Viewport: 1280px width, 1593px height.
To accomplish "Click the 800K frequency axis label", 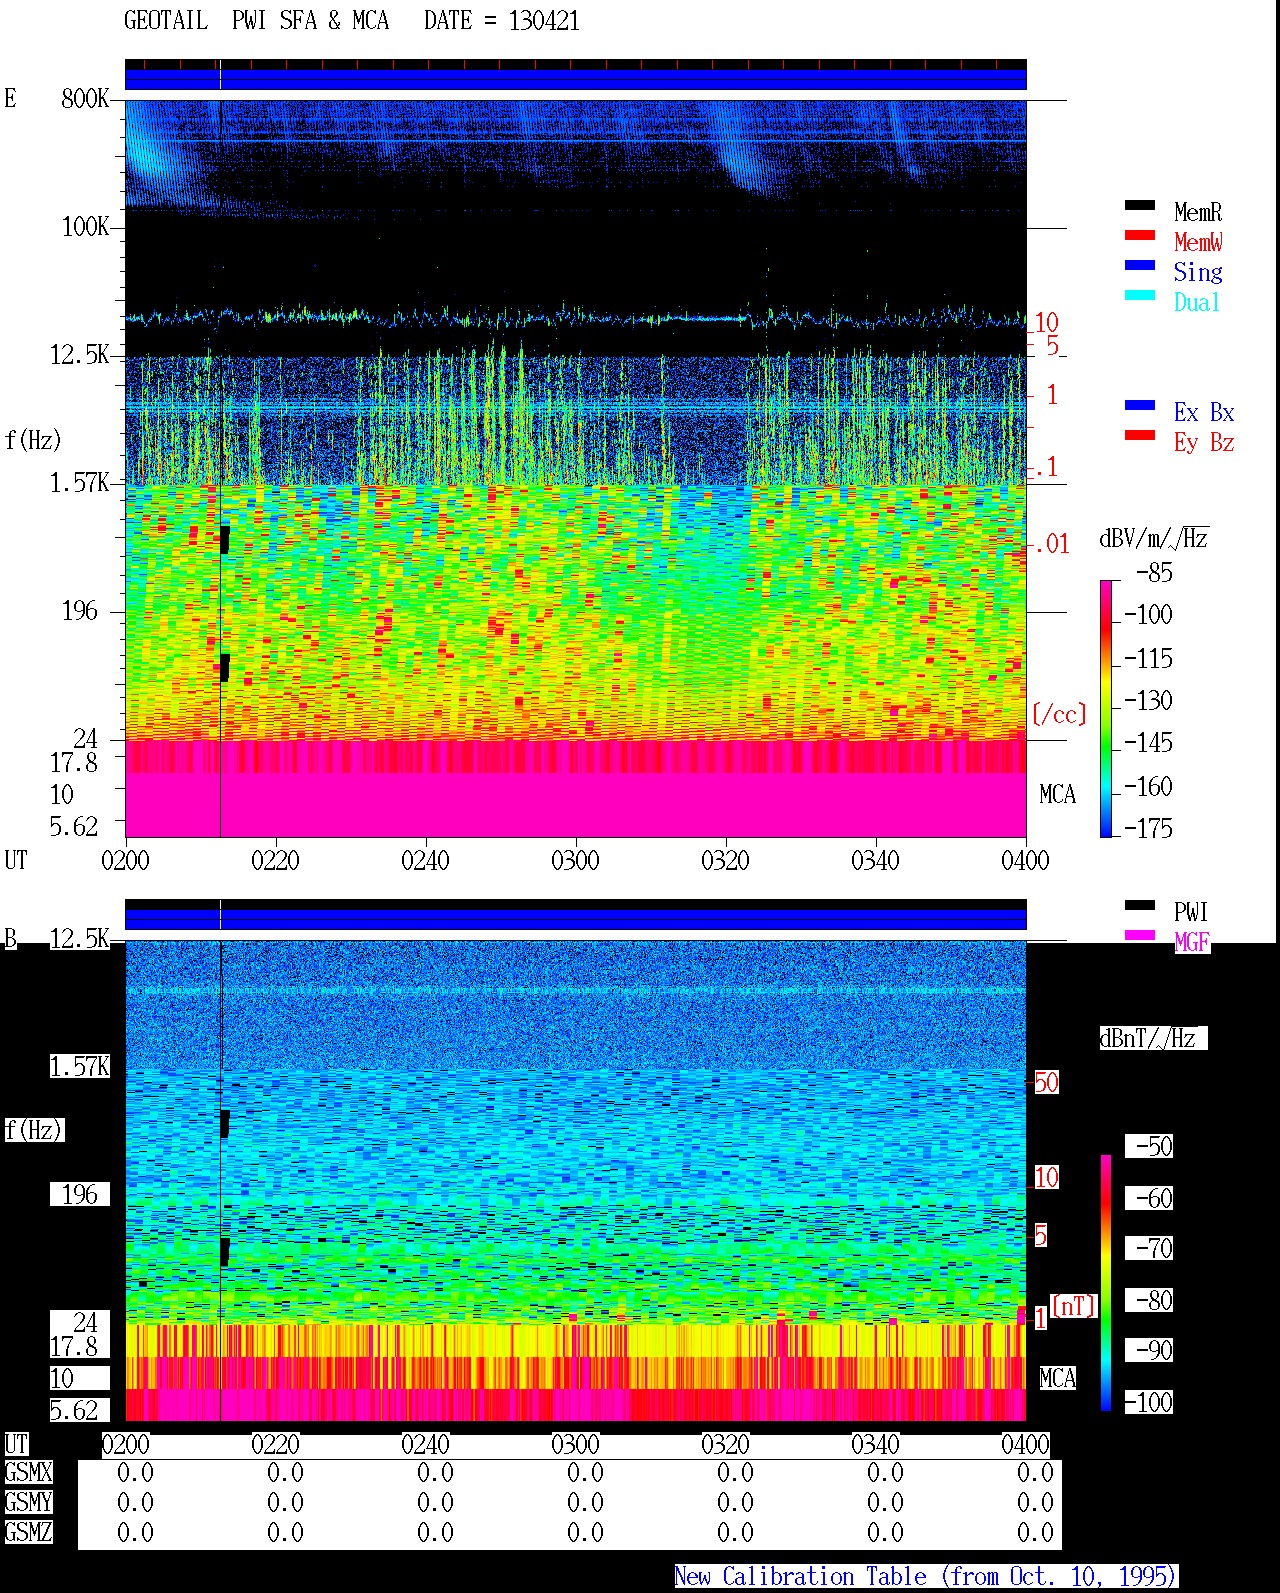I will [x=85, y=98].
